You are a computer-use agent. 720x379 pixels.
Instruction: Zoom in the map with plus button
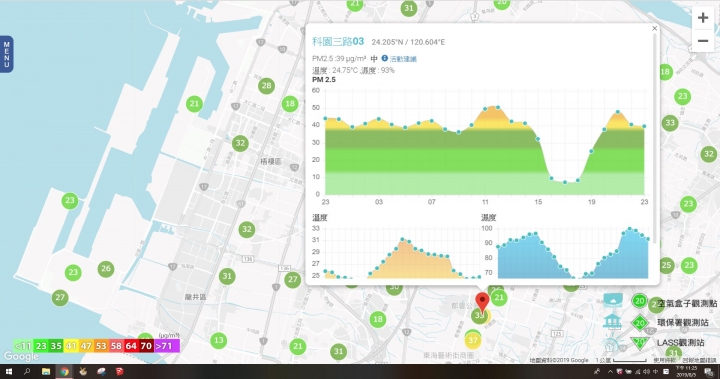[703, 18]
